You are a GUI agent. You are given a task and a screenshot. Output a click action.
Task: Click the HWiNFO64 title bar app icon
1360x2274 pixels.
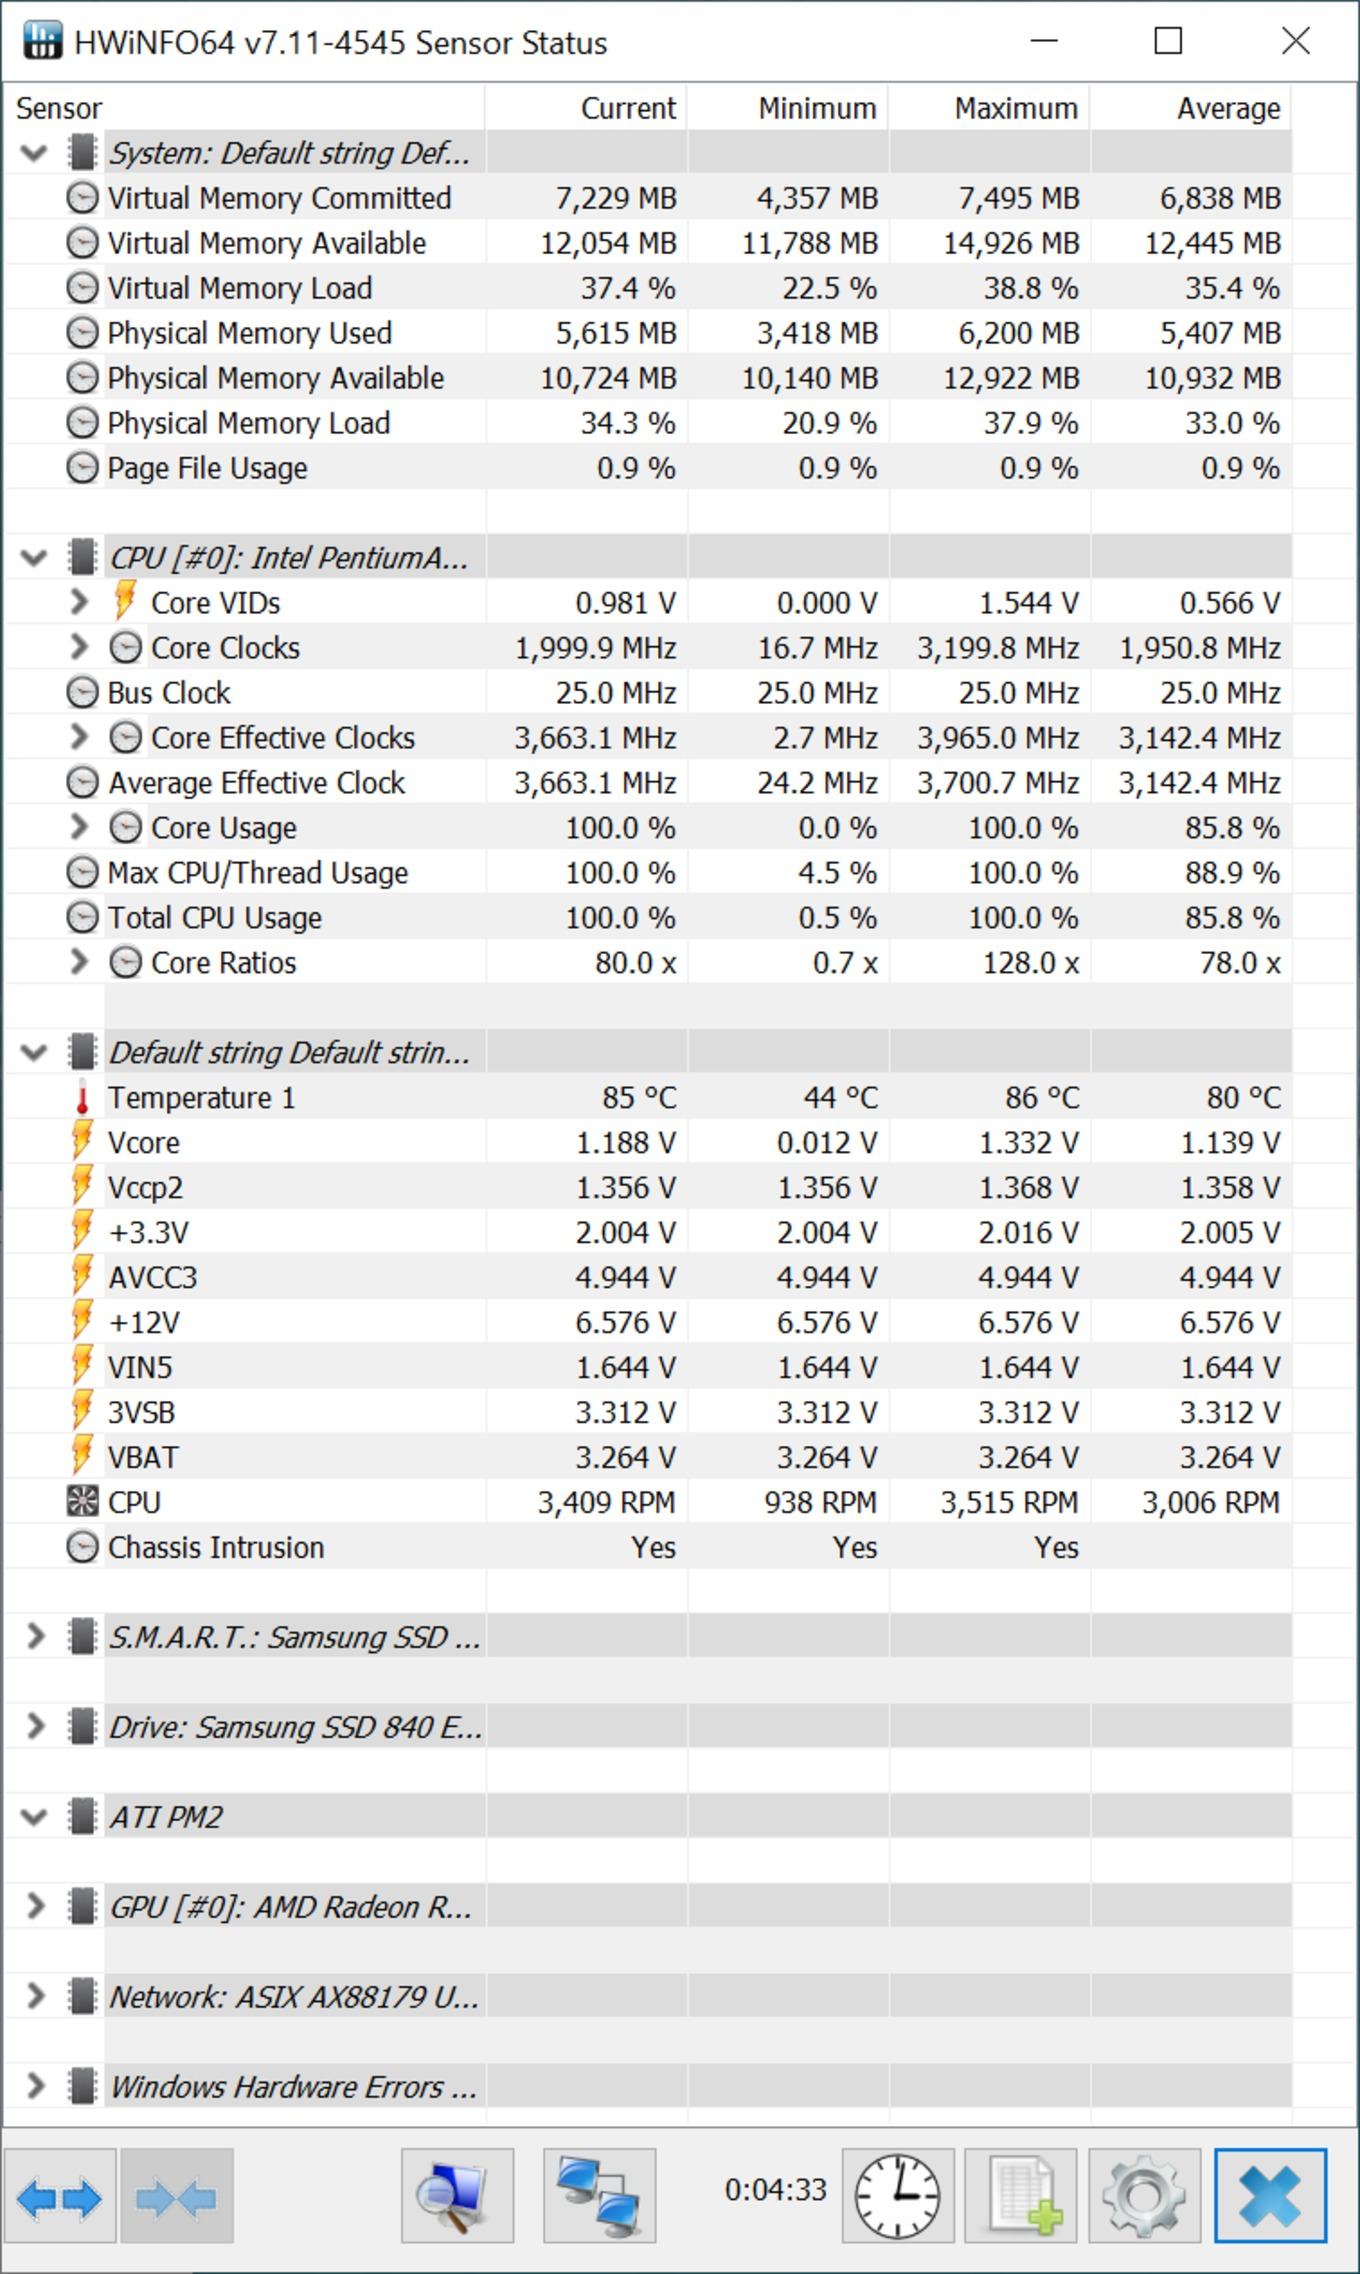tap(43, 41)
